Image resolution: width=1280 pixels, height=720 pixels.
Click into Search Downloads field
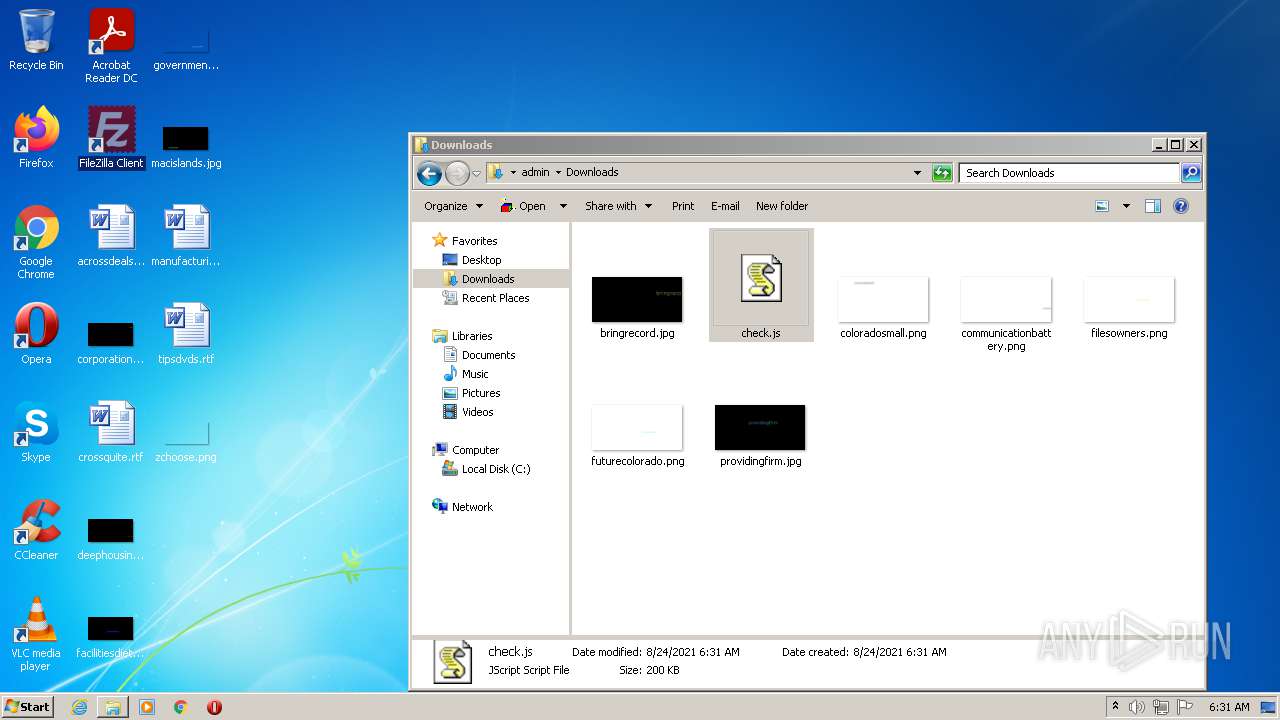tap(1069, 173)
